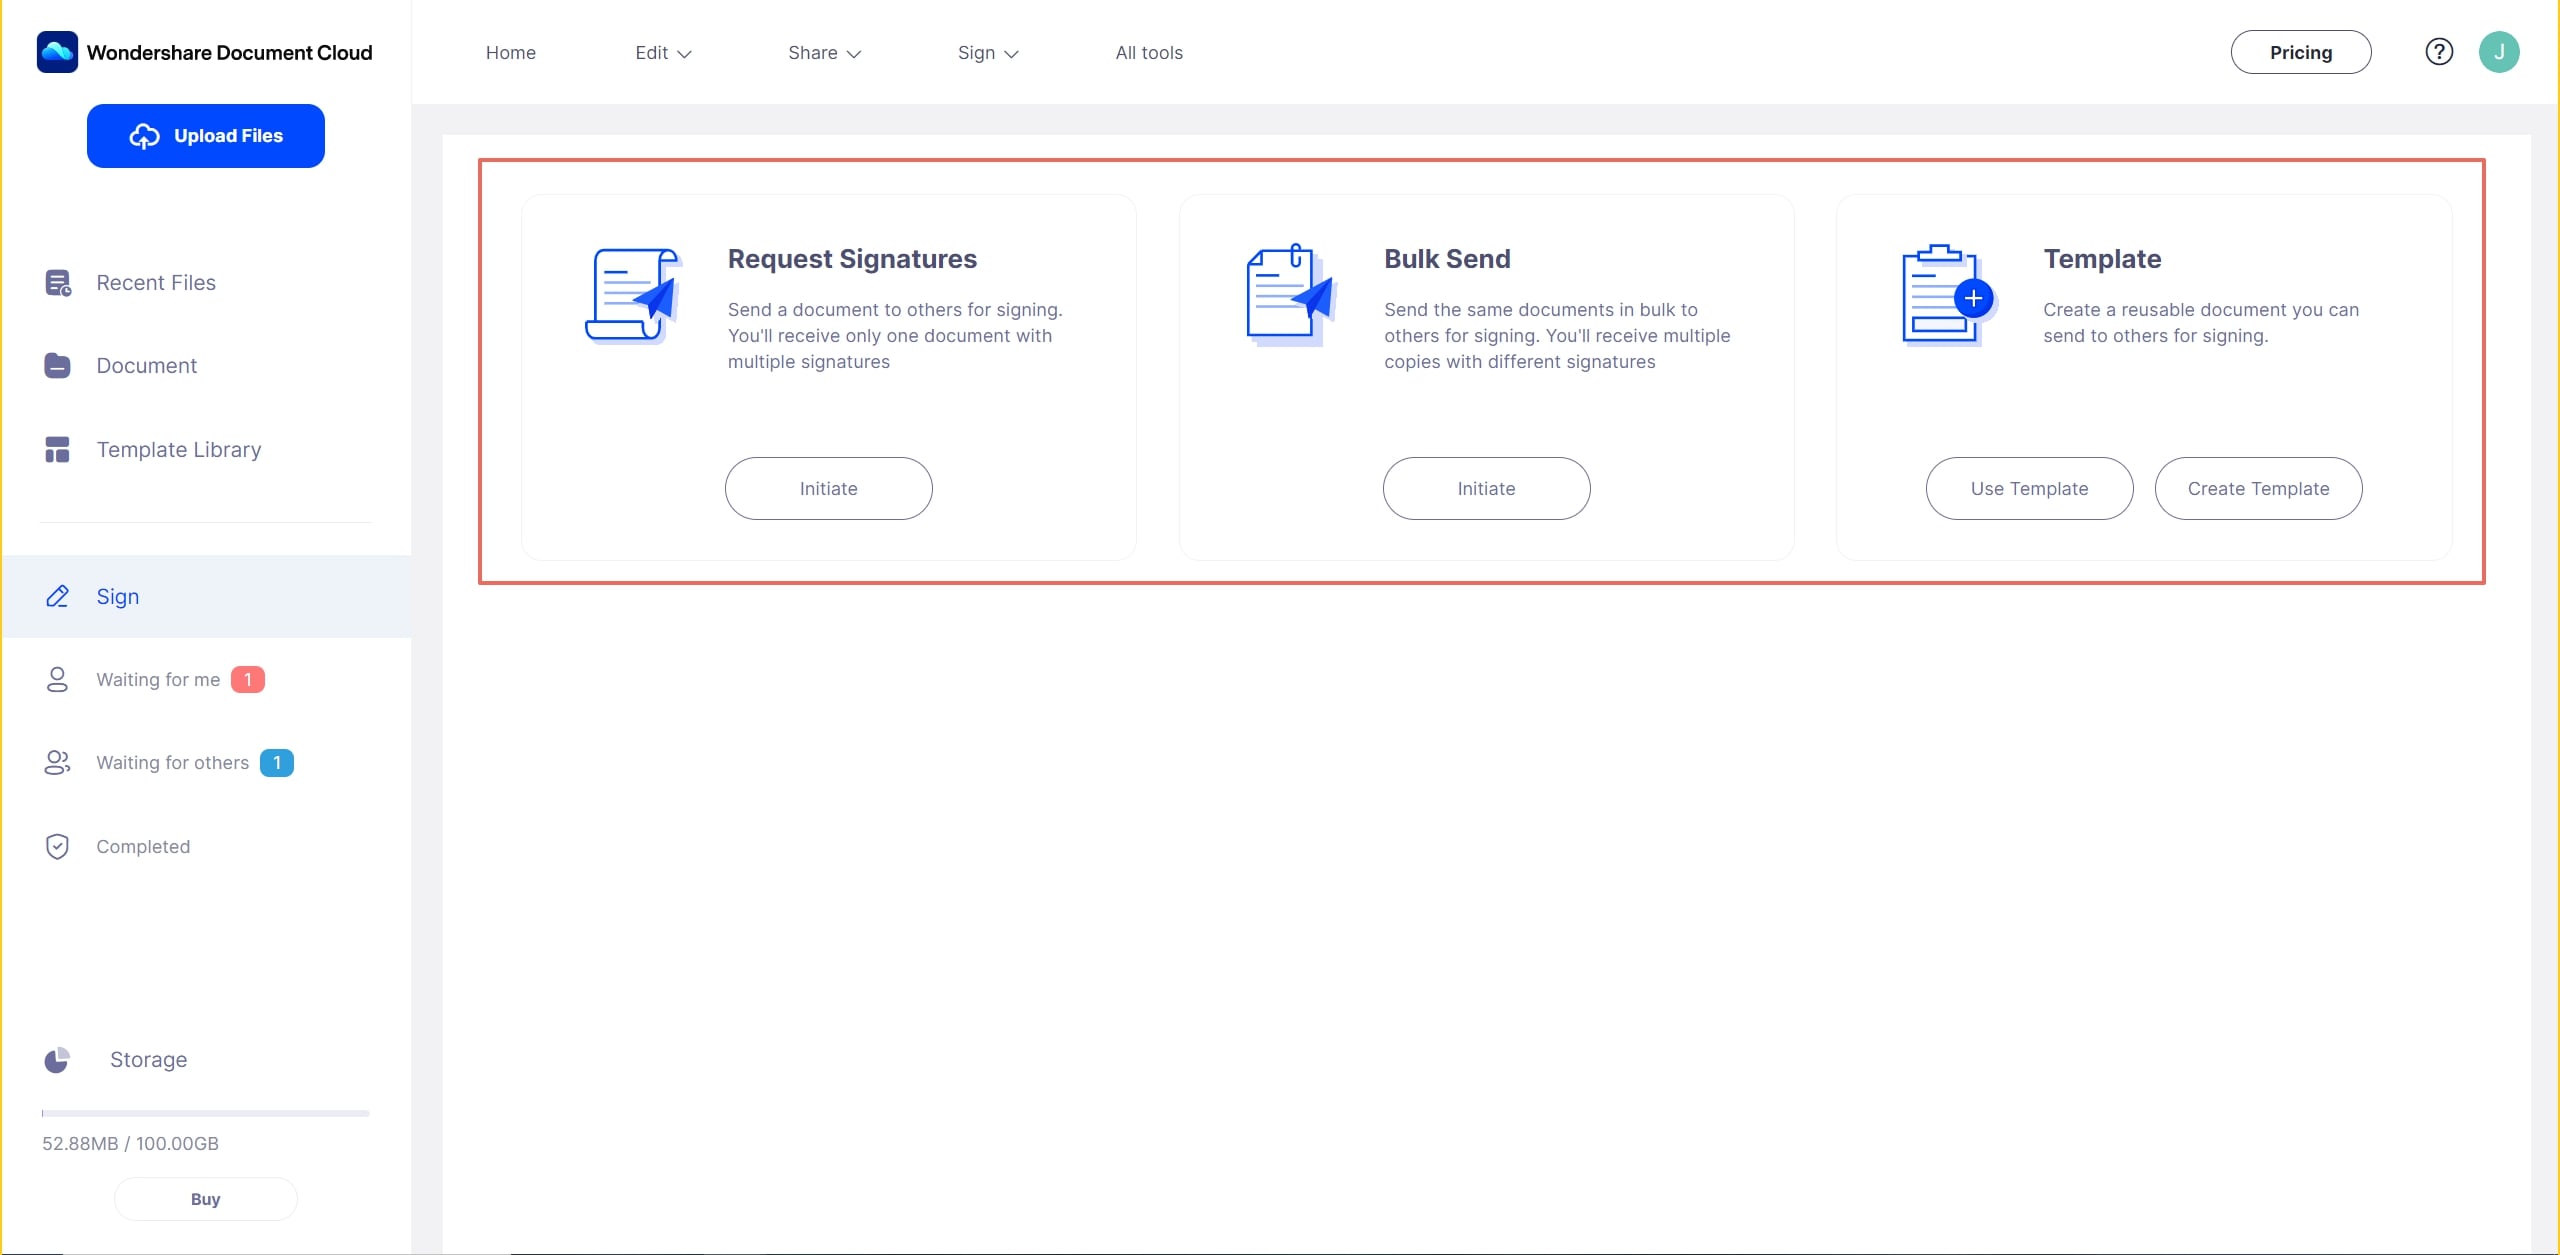Image resolution: width=2560 pixels, height=1255 pixels.
Task: Click the Waiting for me icon
Action: [x=57, y=677]
